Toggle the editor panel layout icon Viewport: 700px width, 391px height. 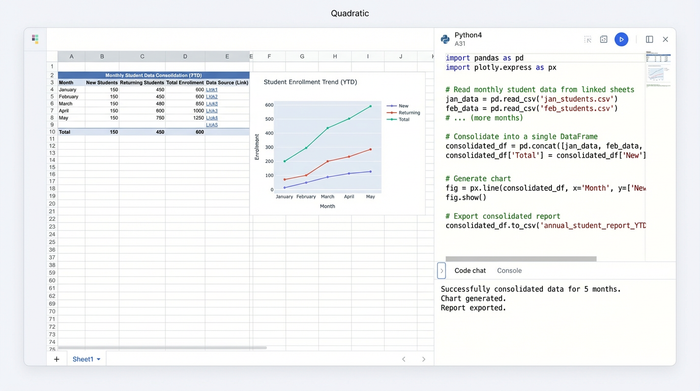click(649, 39)
